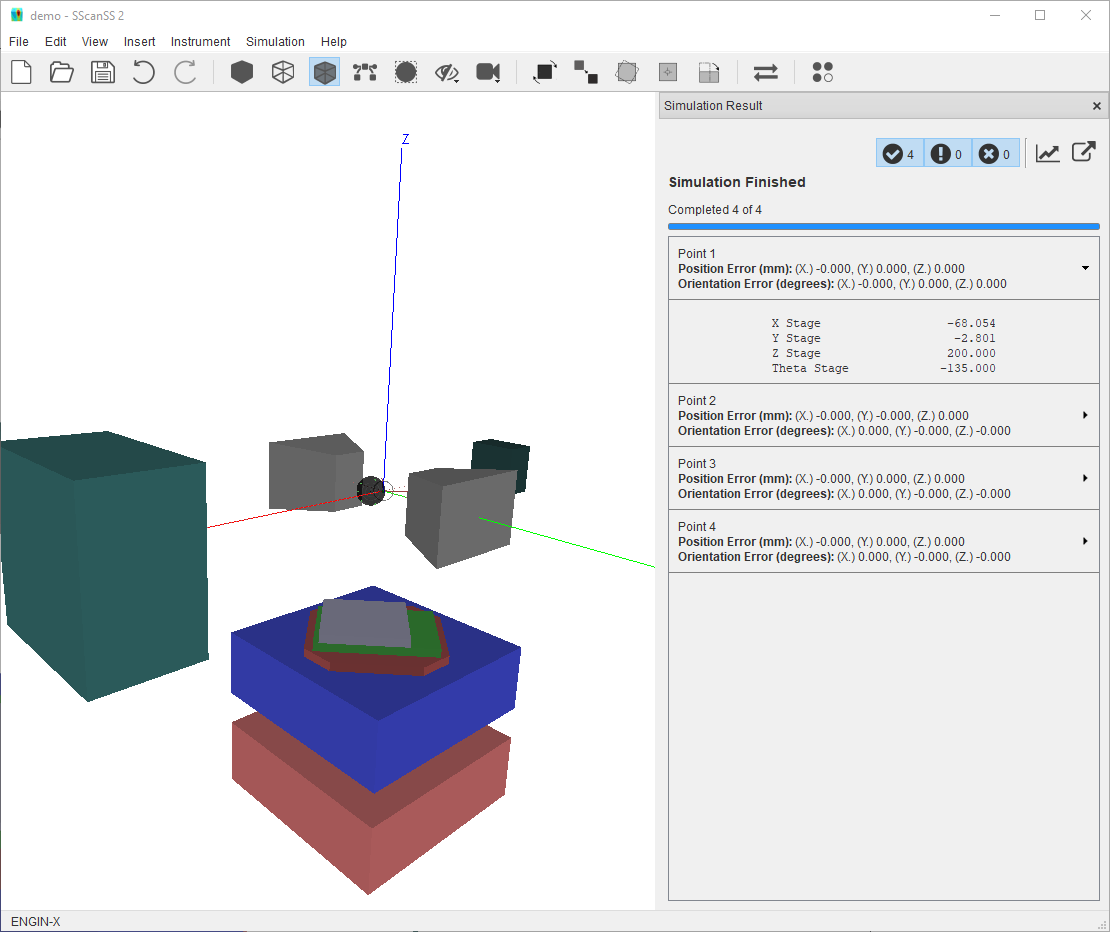Image resolution: width=1110 pixels, height=932 pixels.
Task: Click the line chart results icon
Action: 1048,153
